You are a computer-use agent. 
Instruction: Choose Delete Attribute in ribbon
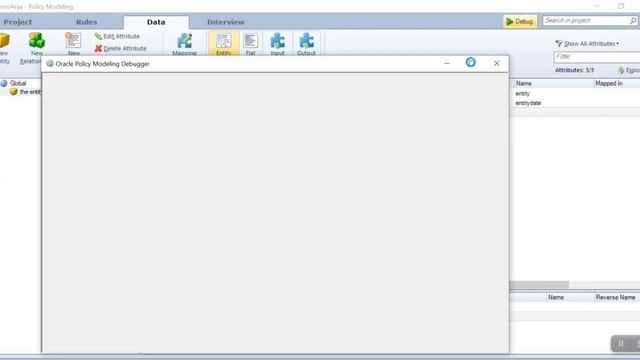pos(120,49)
